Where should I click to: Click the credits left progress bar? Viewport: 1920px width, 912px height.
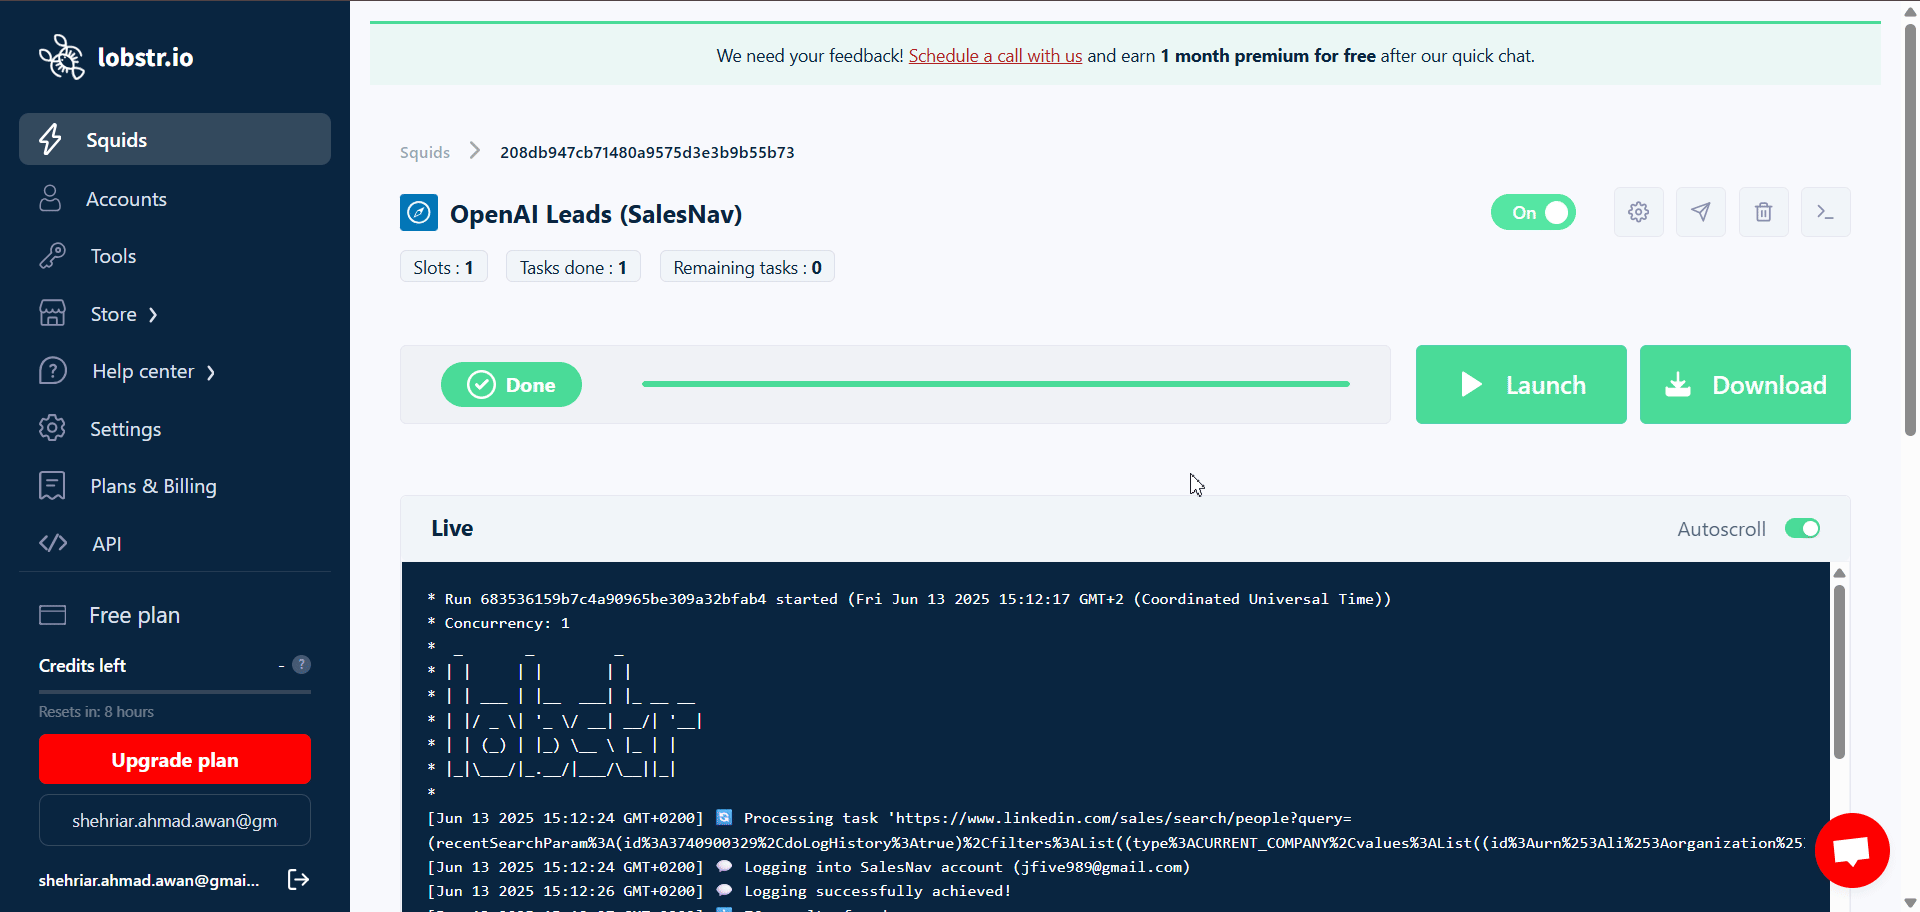point(175,691)
